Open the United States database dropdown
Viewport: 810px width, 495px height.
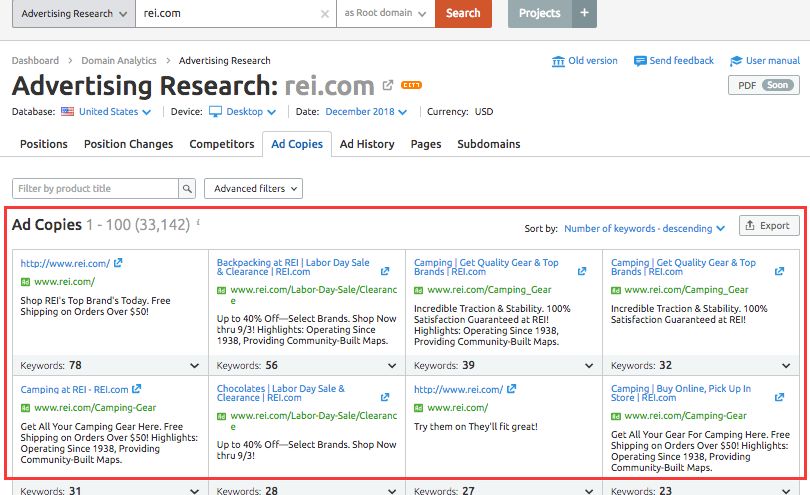(115, 112)
